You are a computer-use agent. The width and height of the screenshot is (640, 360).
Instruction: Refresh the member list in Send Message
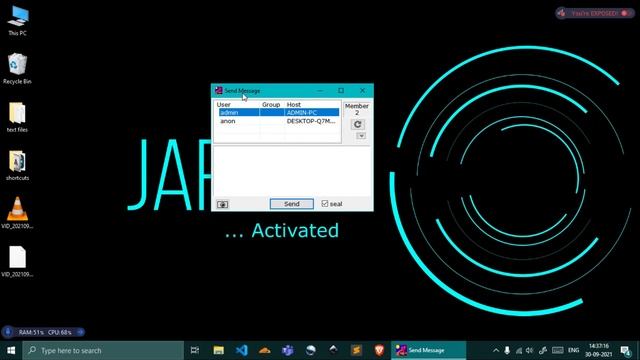[358, 124]
